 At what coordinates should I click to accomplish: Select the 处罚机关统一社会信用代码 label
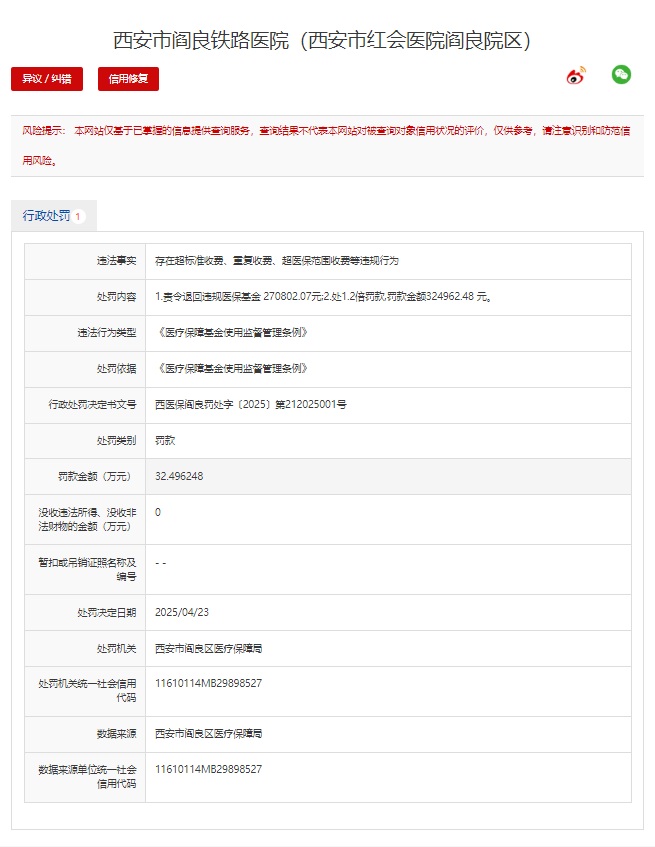tap(87, 691)
